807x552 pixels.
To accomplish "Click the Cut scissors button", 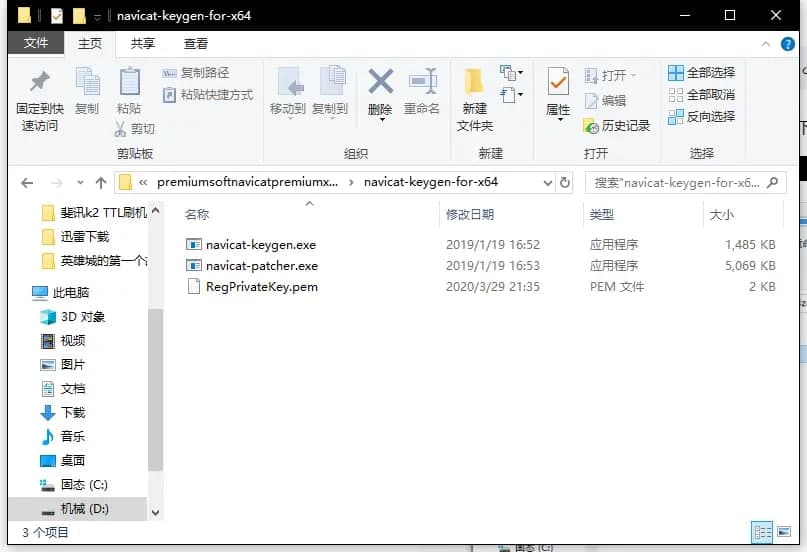I will 134,129.
